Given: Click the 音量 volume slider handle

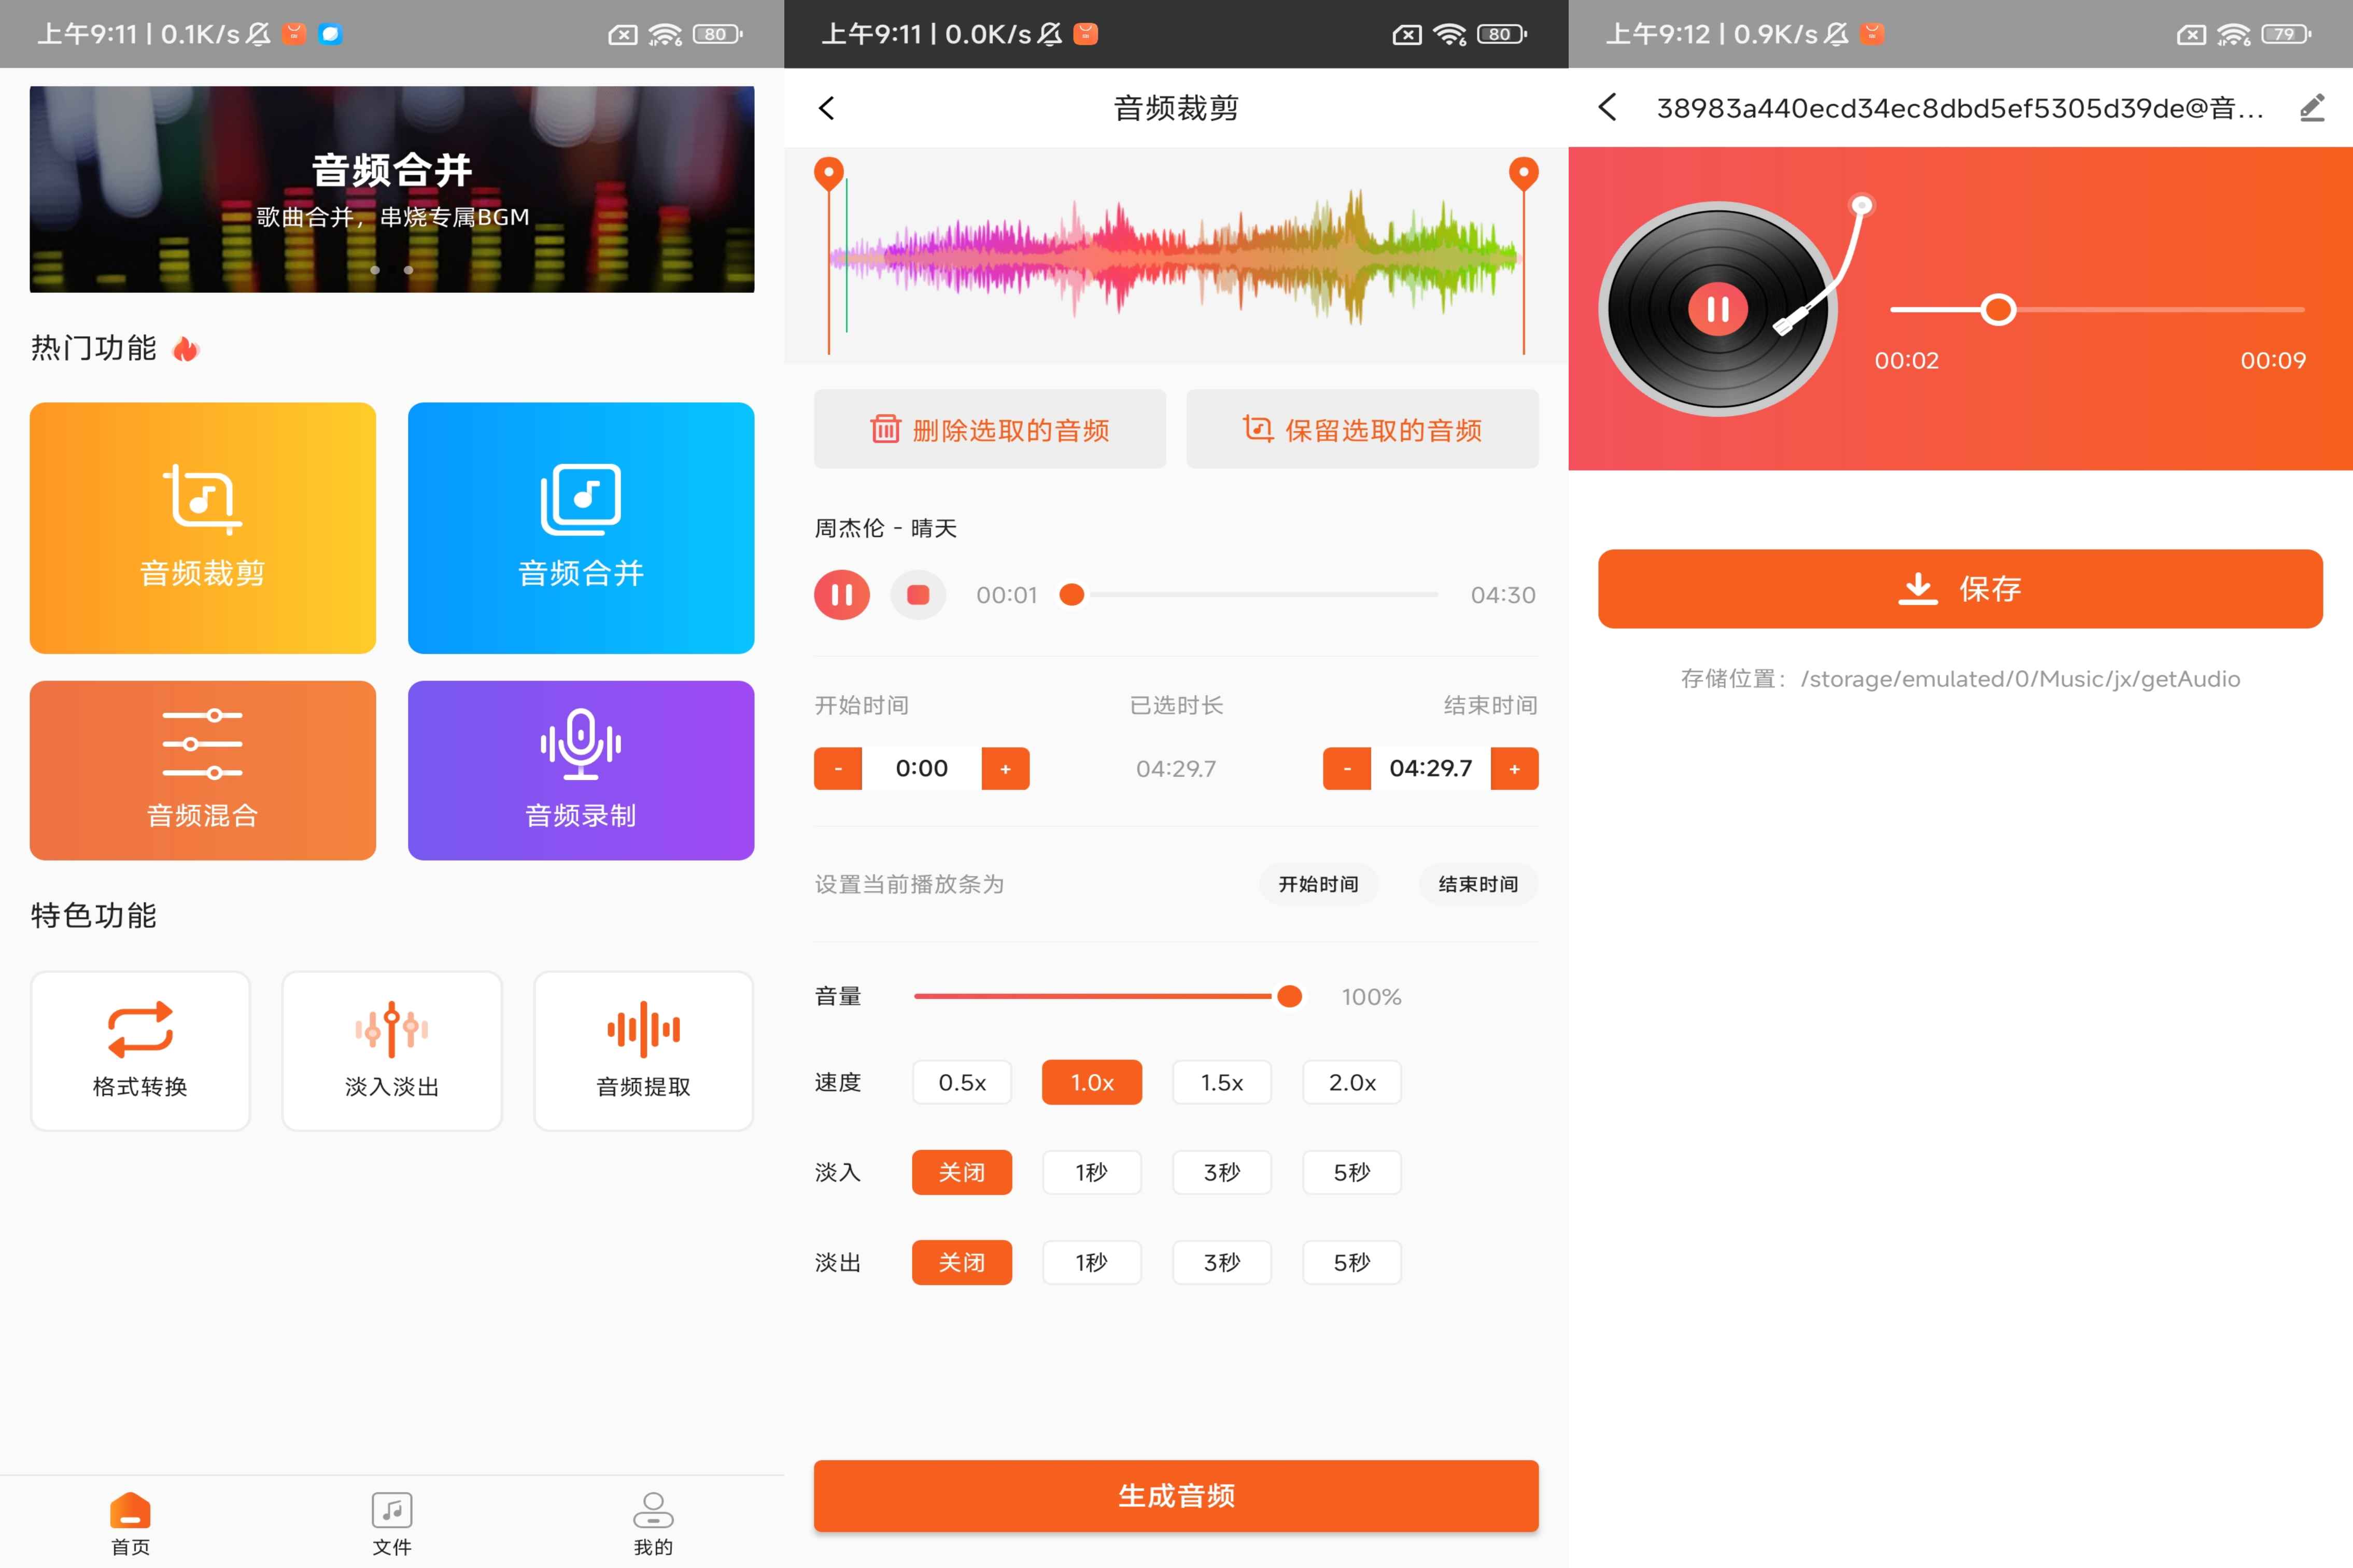Looking at the screenshot, I should [1289, 996].
